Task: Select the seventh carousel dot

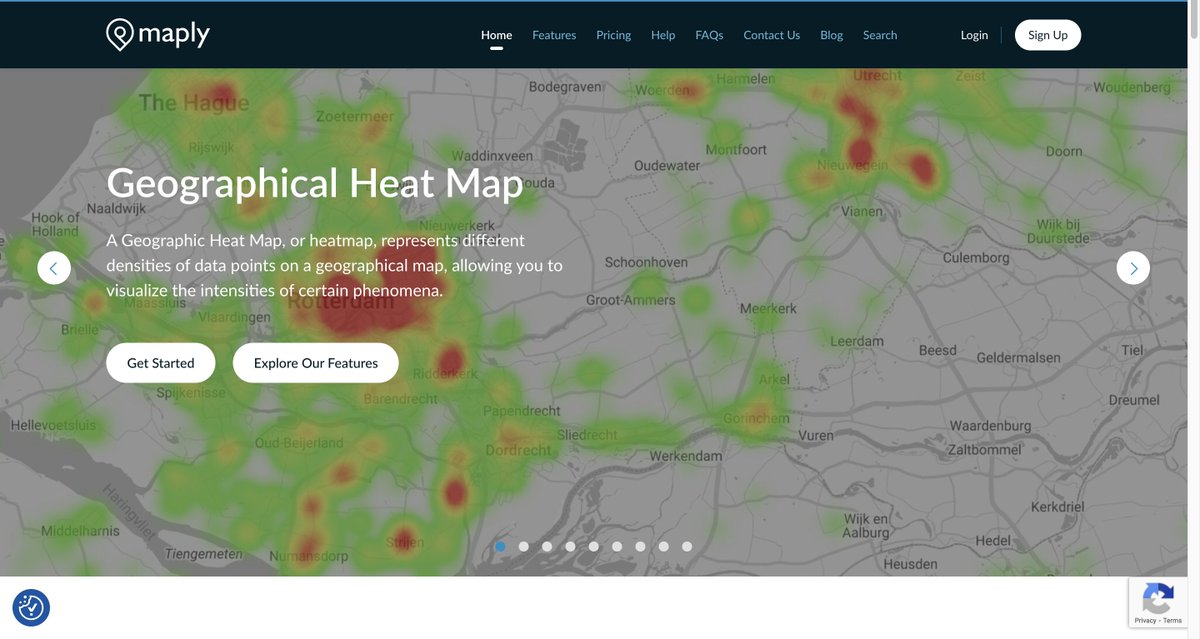Action: pos(640,547)
